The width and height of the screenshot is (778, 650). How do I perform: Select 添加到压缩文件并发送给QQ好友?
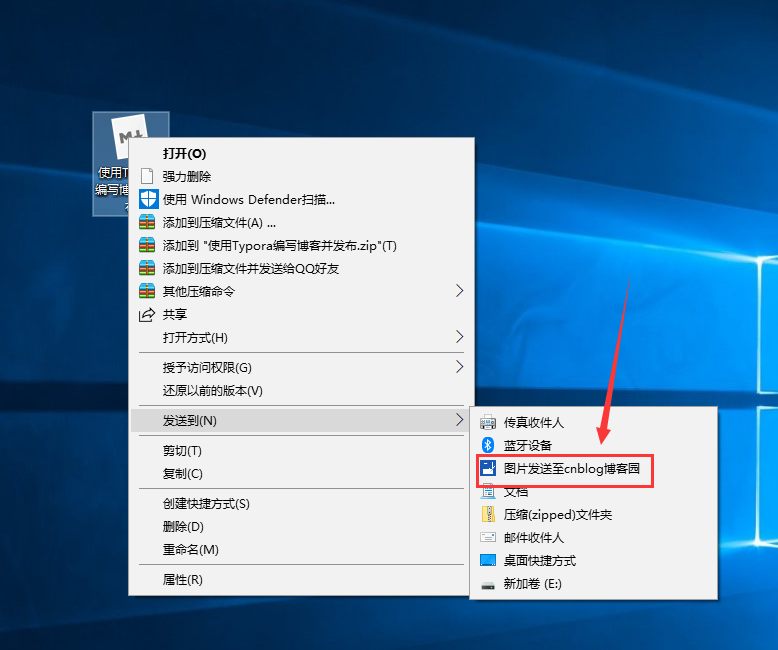(x=301, y=268)
